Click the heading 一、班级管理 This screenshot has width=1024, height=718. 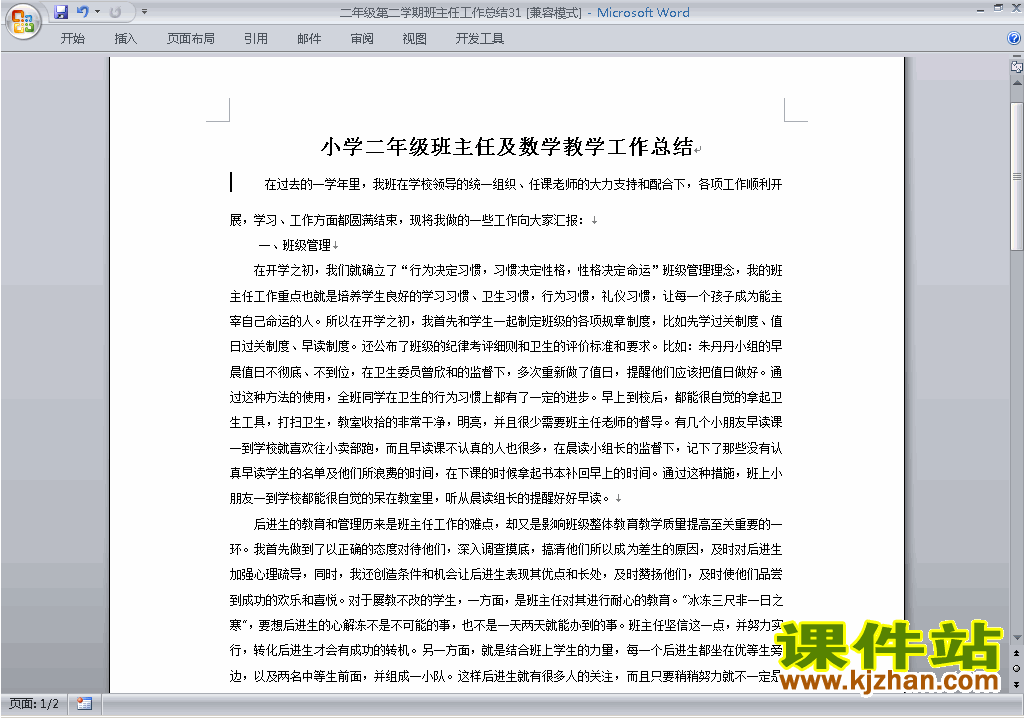(x=295, y=246)
